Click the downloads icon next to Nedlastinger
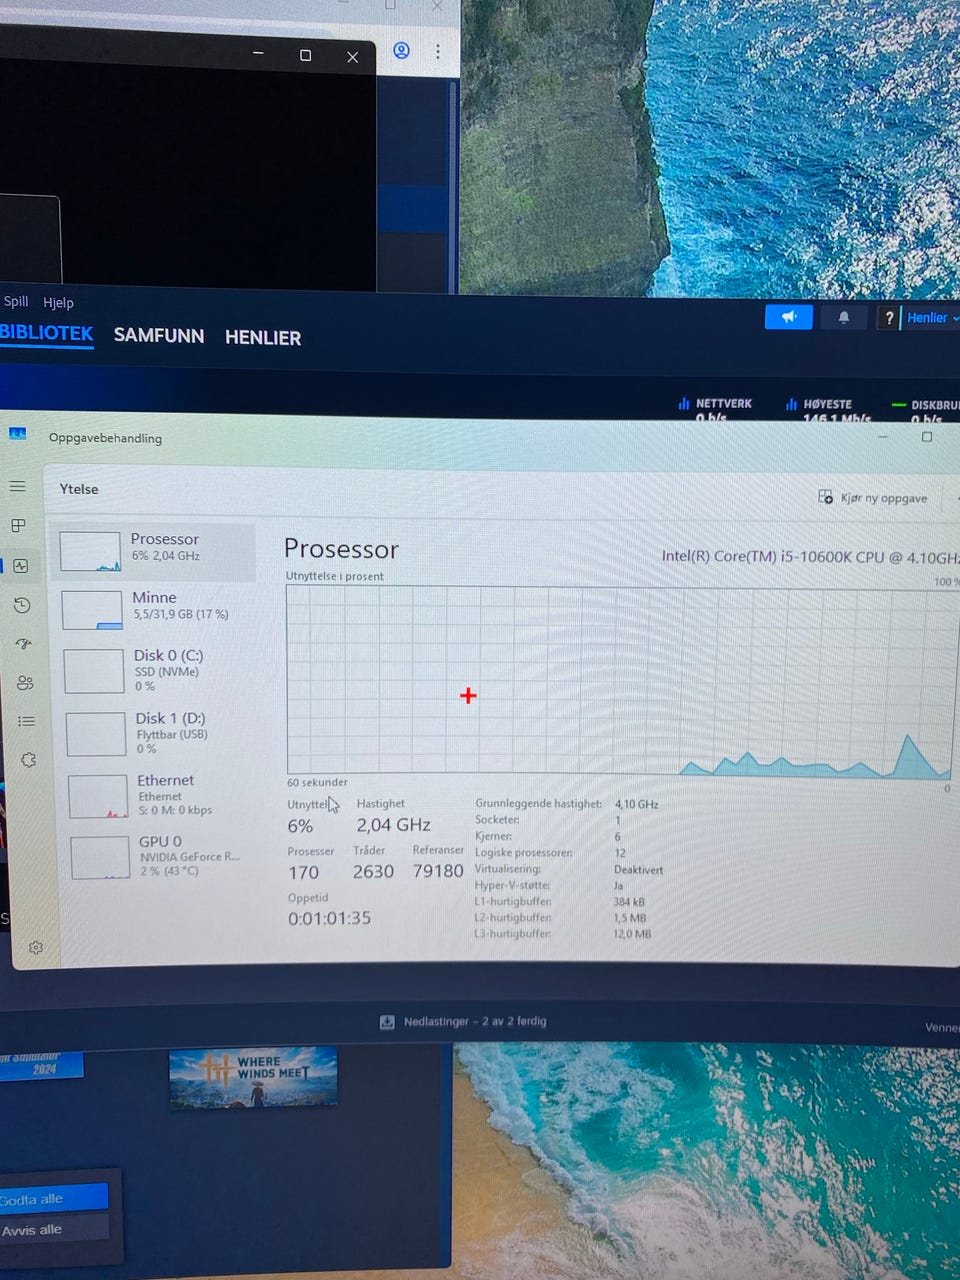 [x=387, y=1022]
